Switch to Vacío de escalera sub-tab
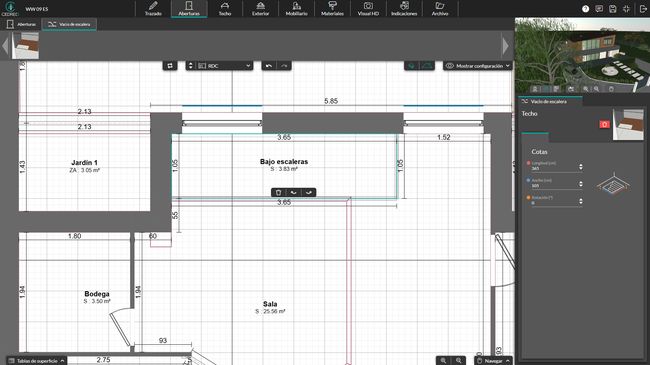650x365 pixels. coord(69,24)
